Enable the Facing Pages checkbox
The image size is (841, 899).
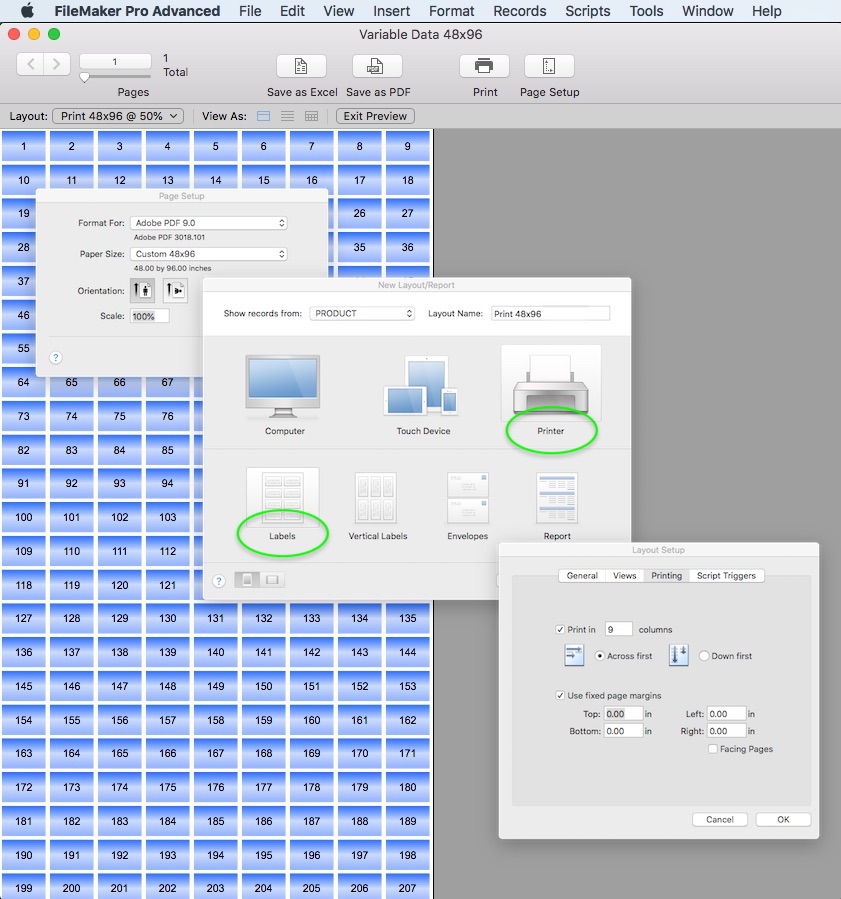click(713, 749)
